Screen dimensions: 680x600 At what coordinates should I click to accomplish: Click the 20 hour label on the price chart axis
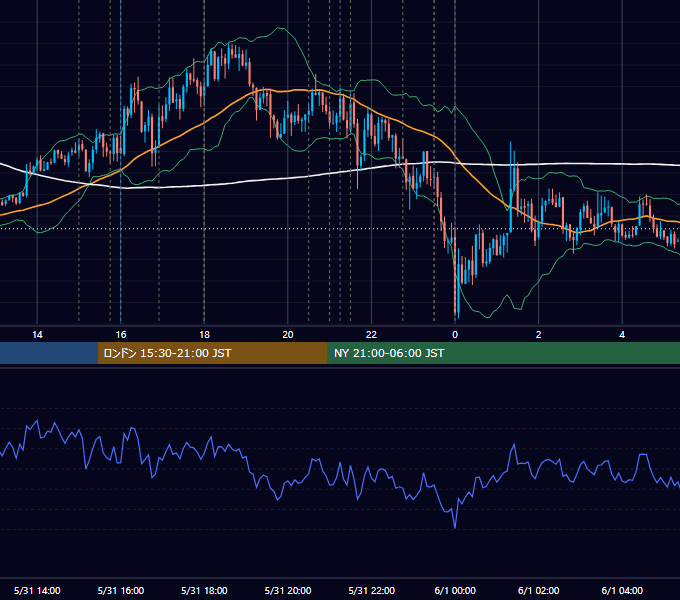[288, 335]
